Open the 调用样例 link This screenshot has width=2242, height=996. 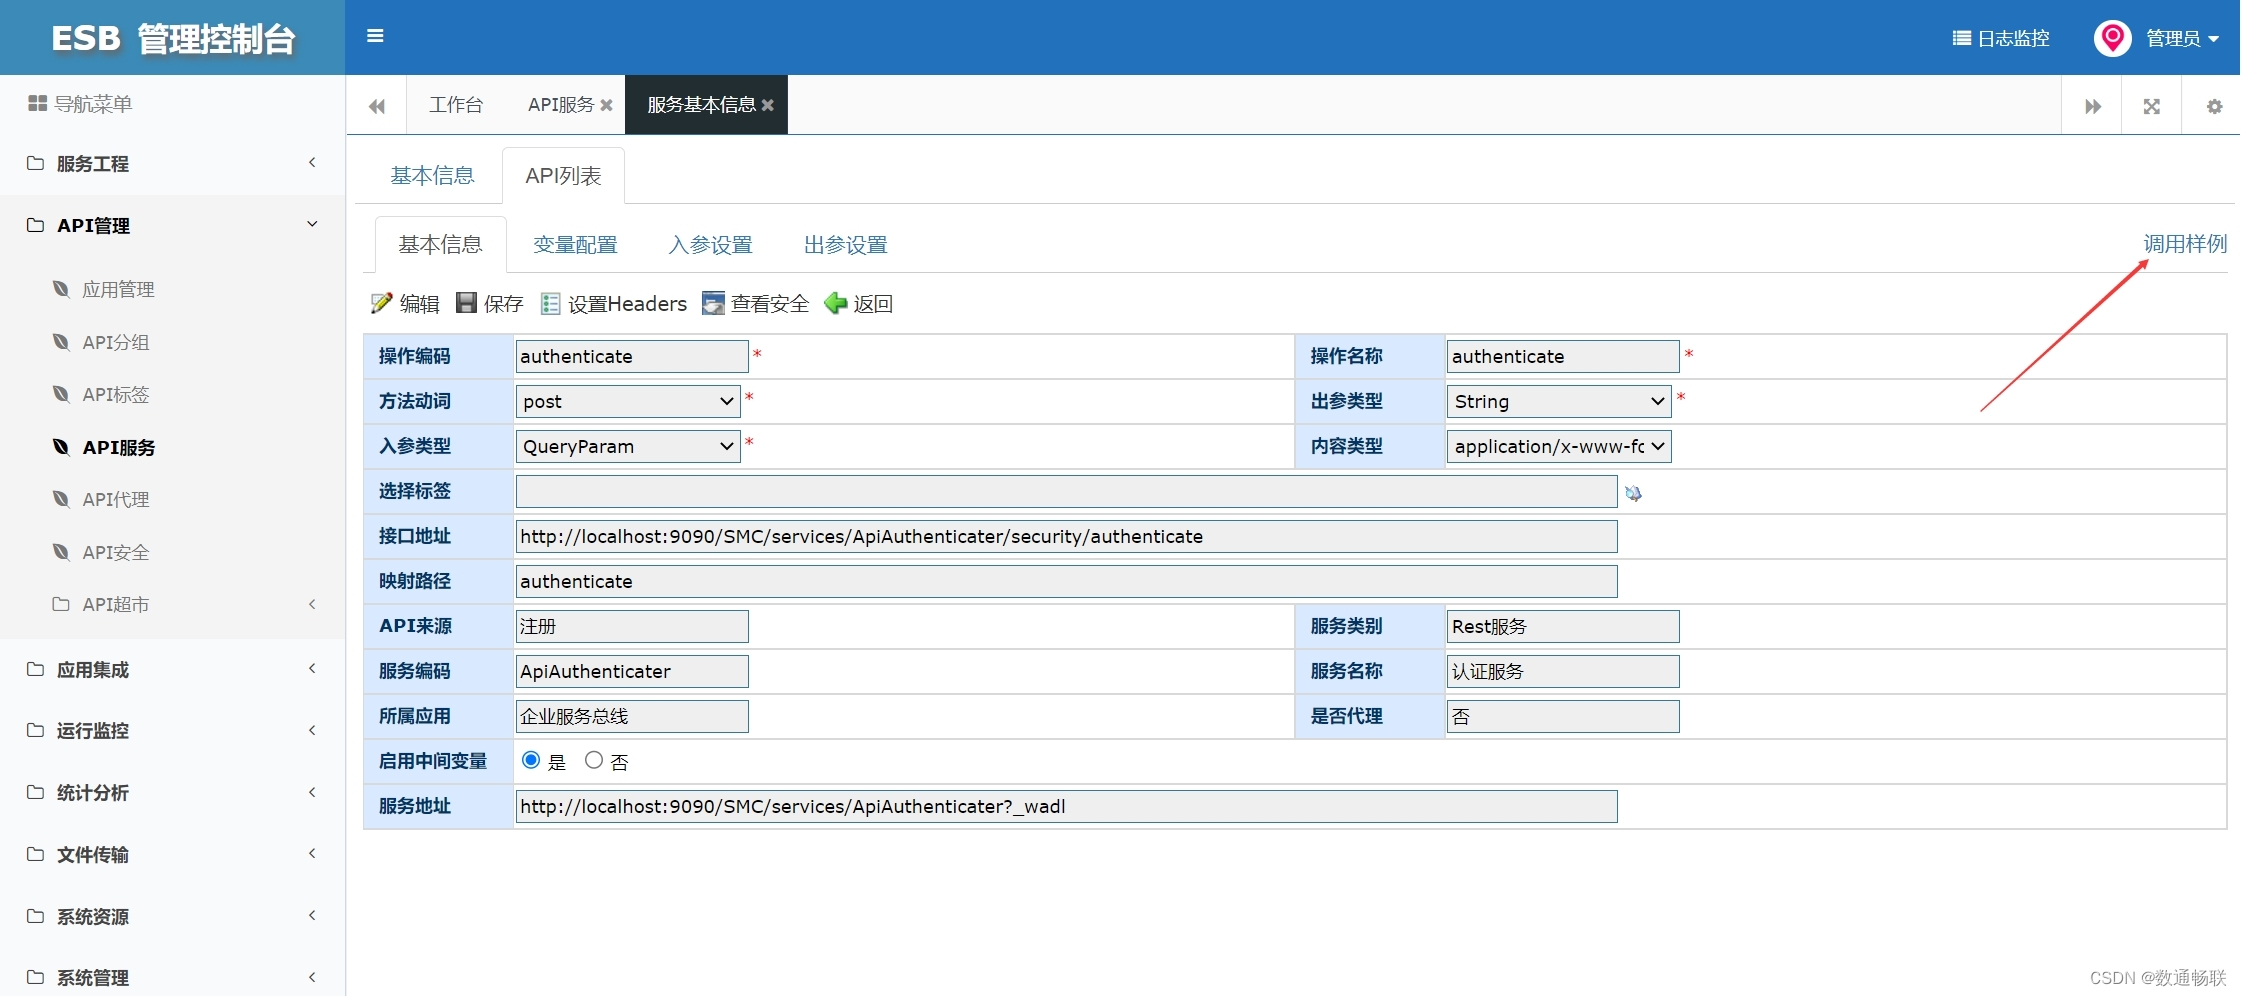click(x=2185, y=244)
